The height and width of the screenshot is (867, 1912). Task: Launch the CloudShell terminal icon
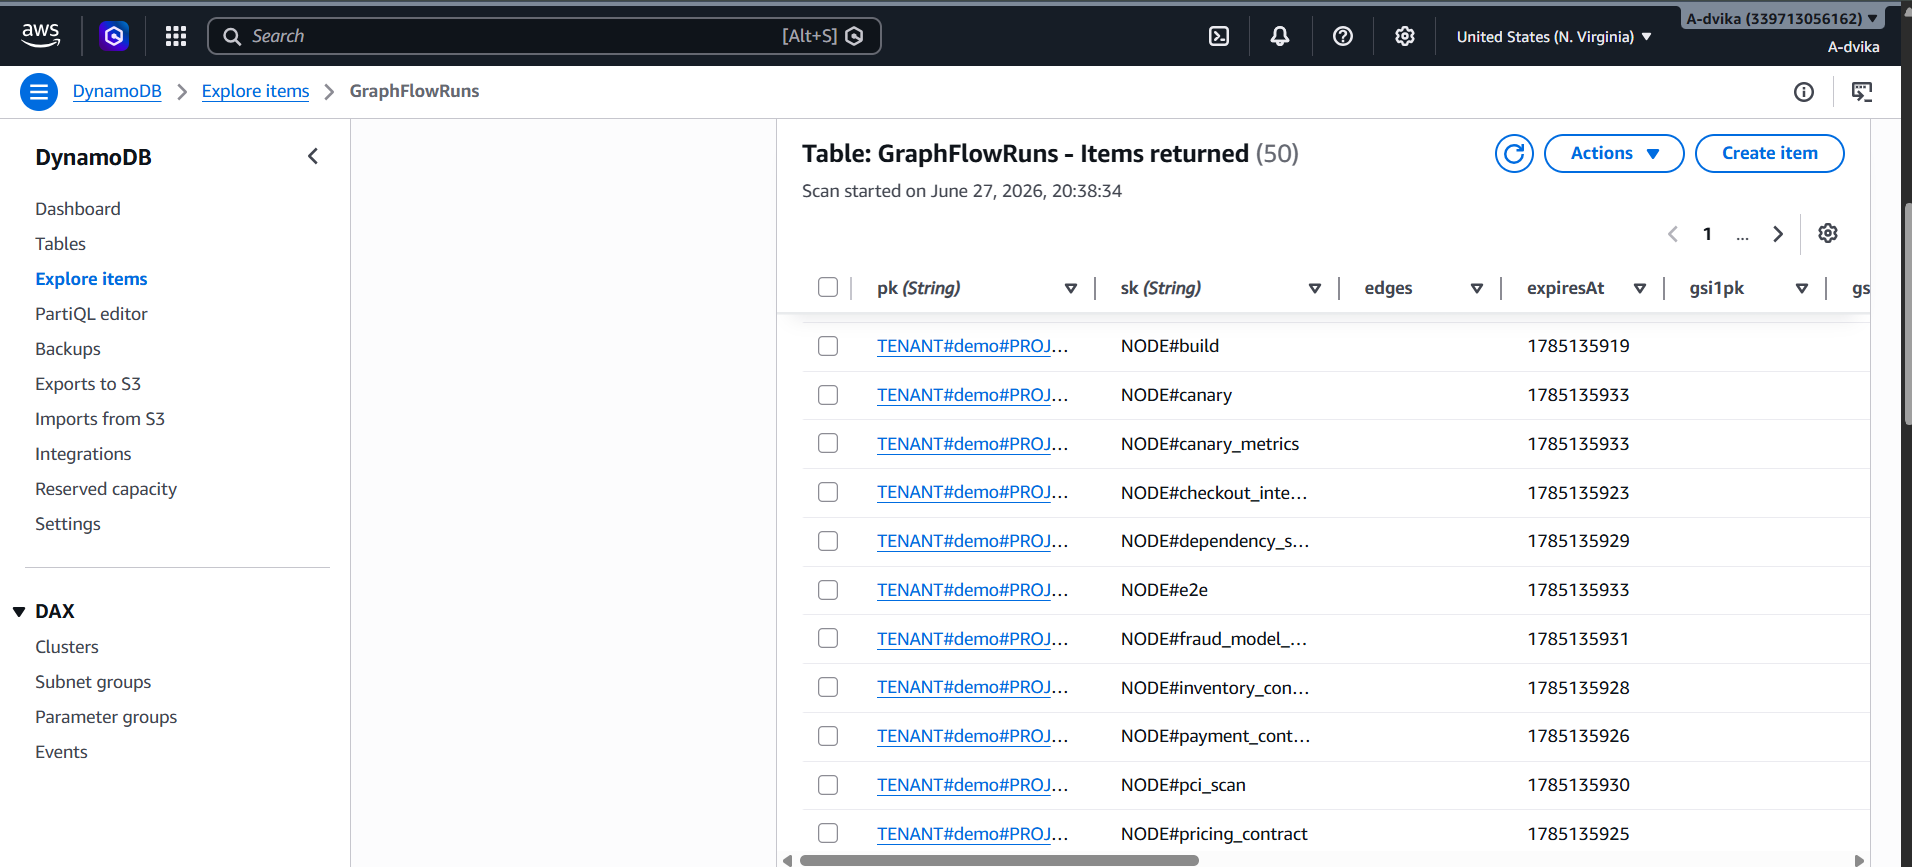[x=1219, y=36]
